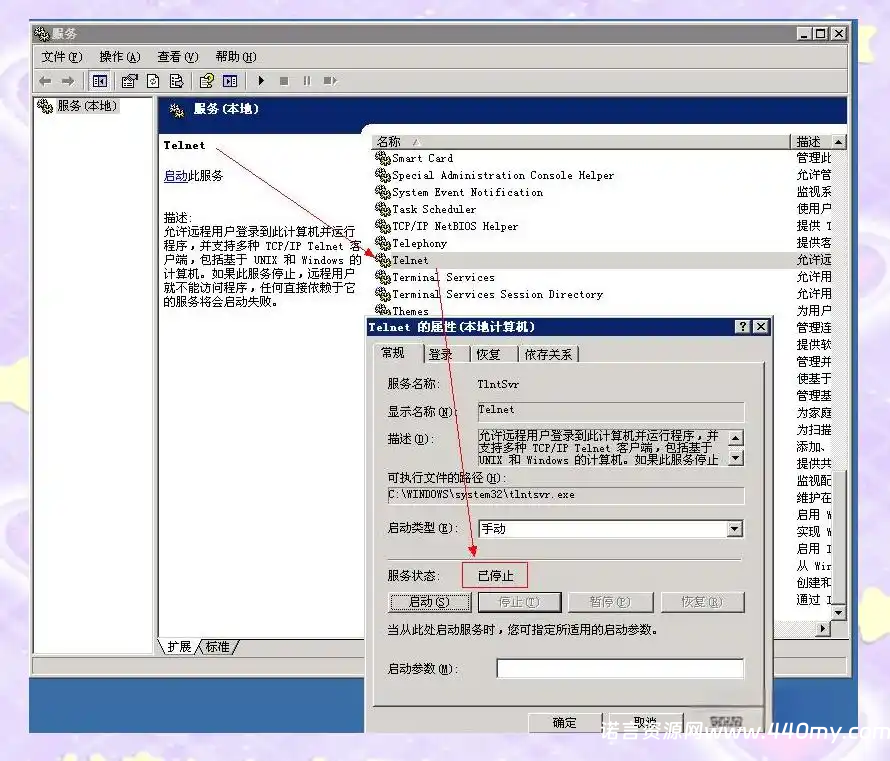890x761 pixels.
Task: Click the 暂停(P) button
Action: click(610, 602)
